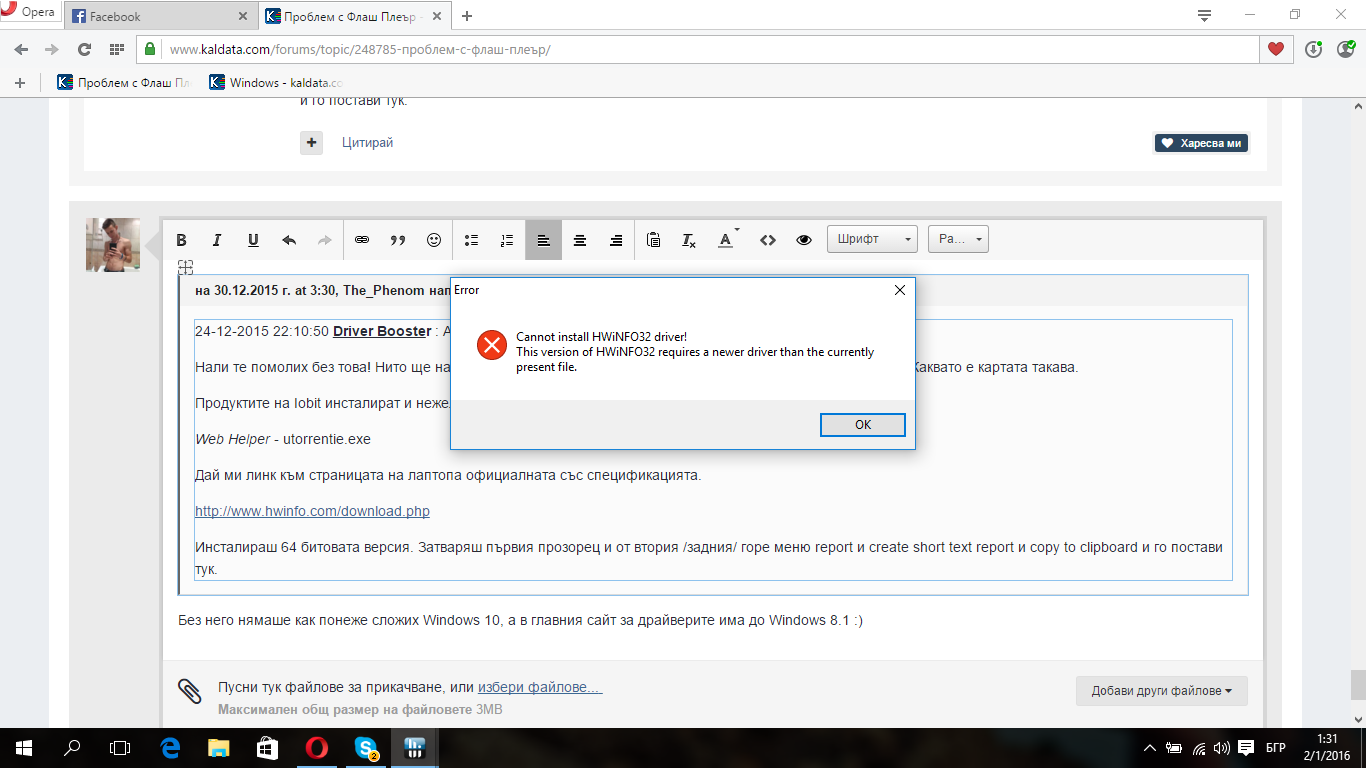
Task: Center align the text
Action: click(580, 240)
